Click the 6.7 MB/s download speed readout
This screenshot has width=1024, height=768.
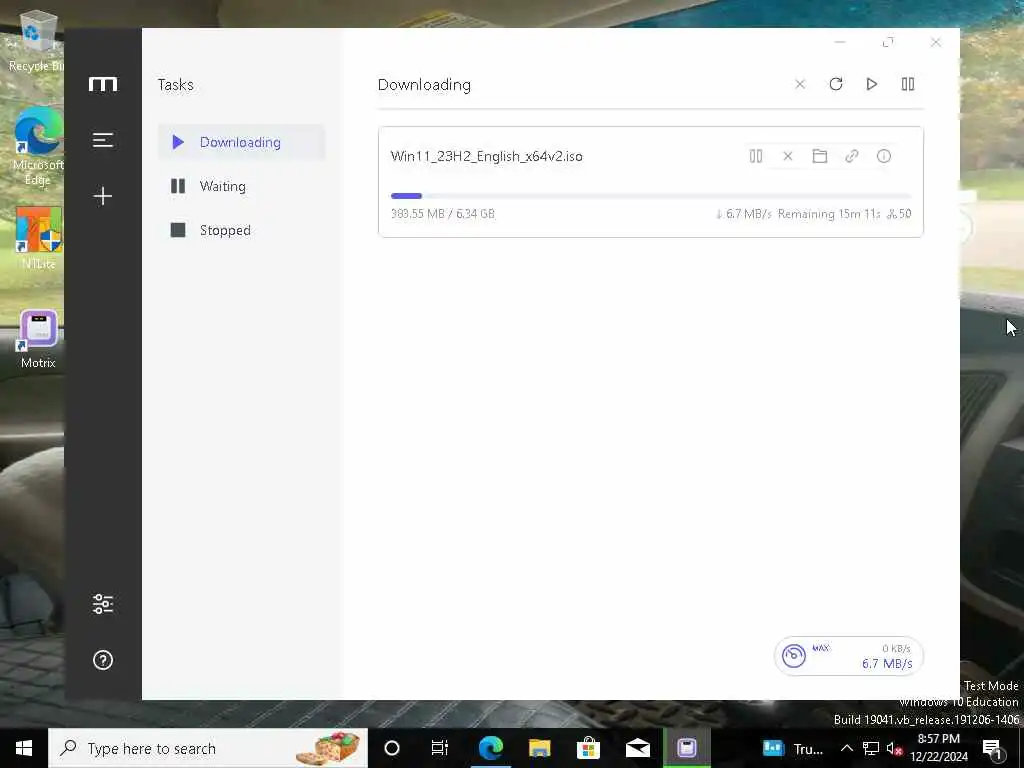887,664
